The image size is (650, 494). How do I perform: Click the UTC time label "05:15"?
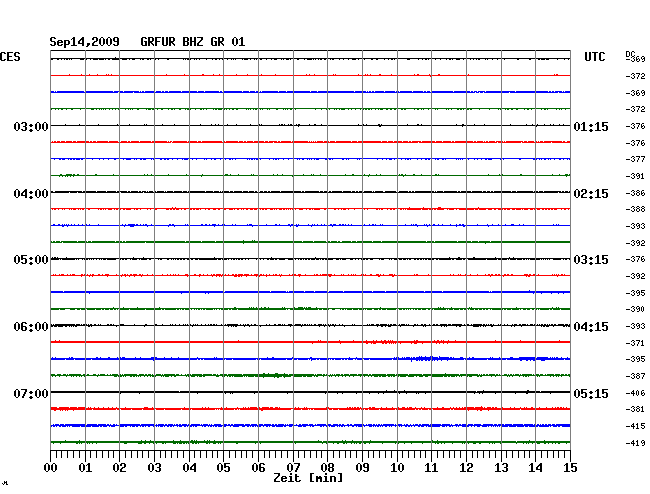[591, 393]
